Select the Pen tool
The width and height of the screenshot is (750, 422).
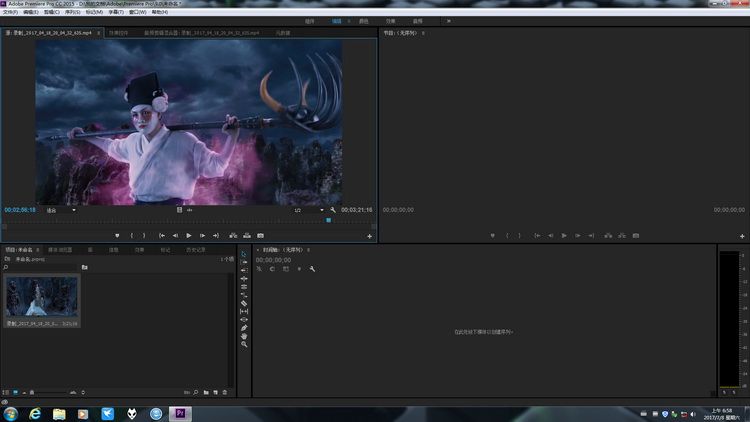(244, 328)
